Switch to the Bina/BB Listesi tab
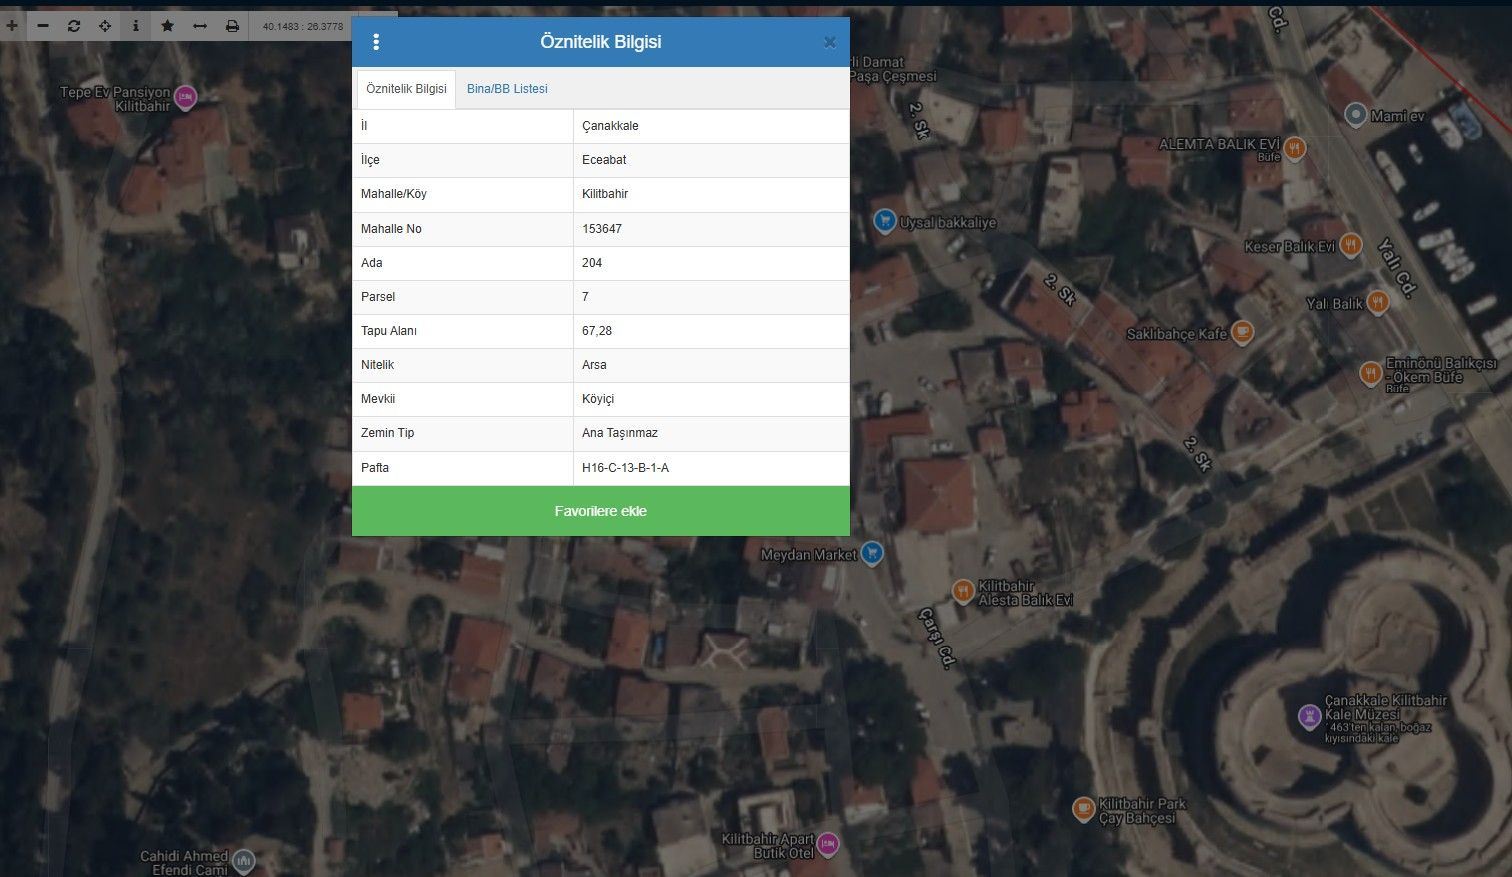Viewport: 1512px width, 877px height. (507, 89)
